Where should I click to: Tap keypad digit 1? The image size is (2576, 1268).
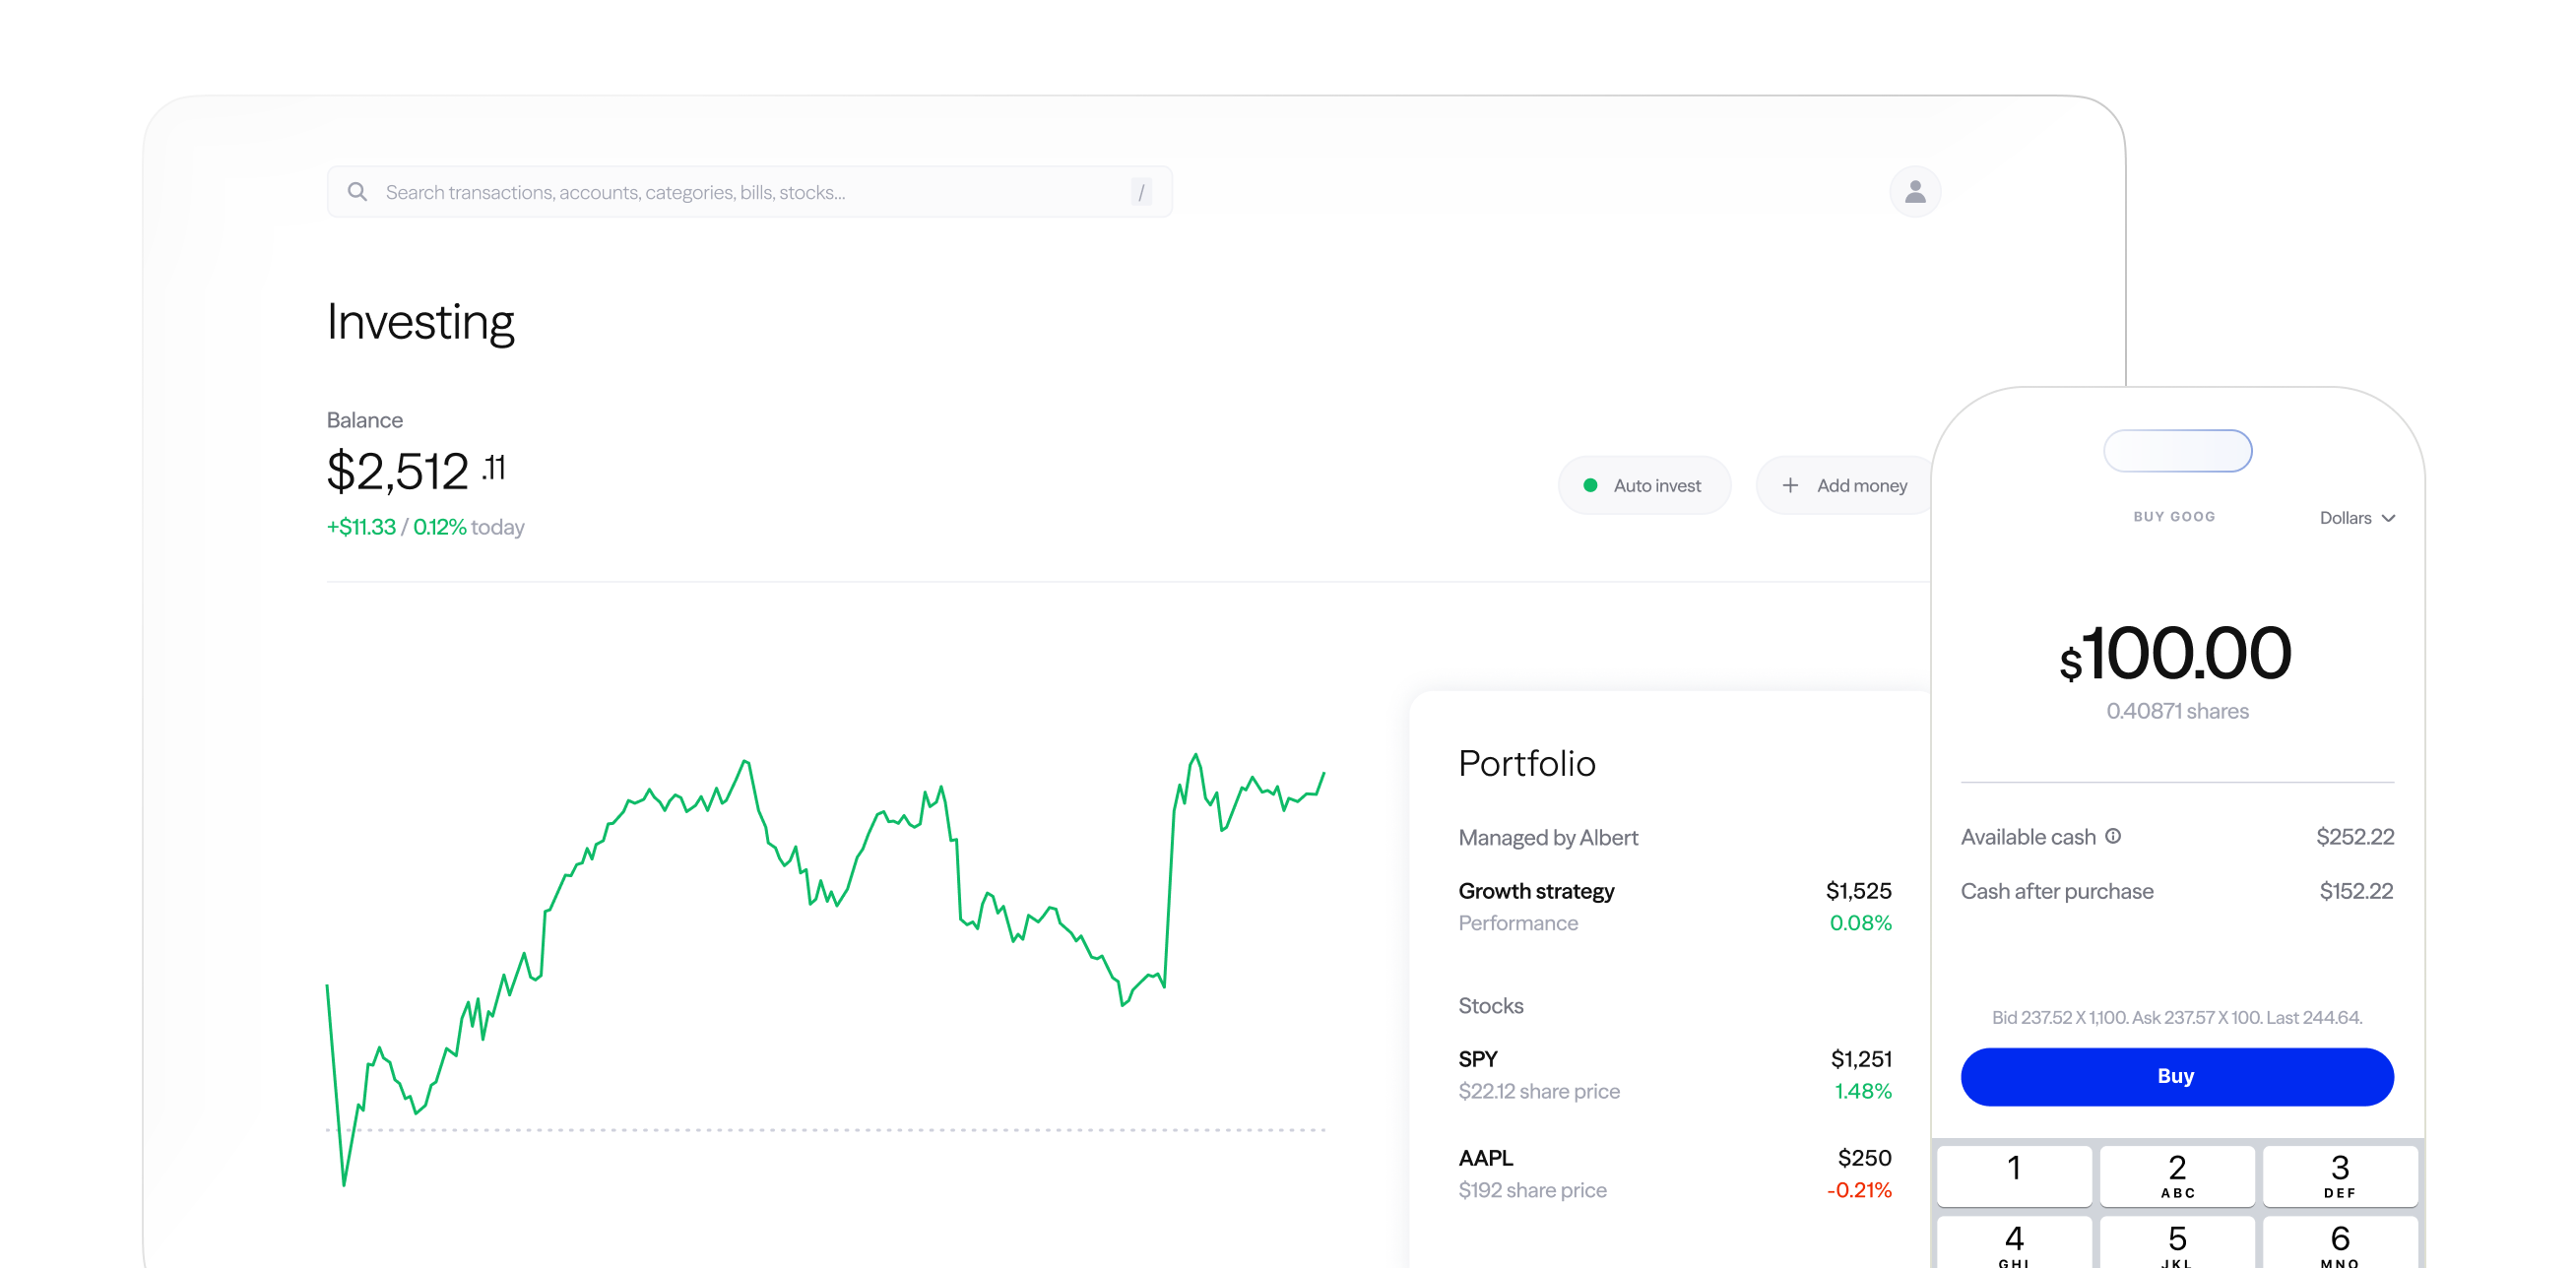(2014, 1175)
